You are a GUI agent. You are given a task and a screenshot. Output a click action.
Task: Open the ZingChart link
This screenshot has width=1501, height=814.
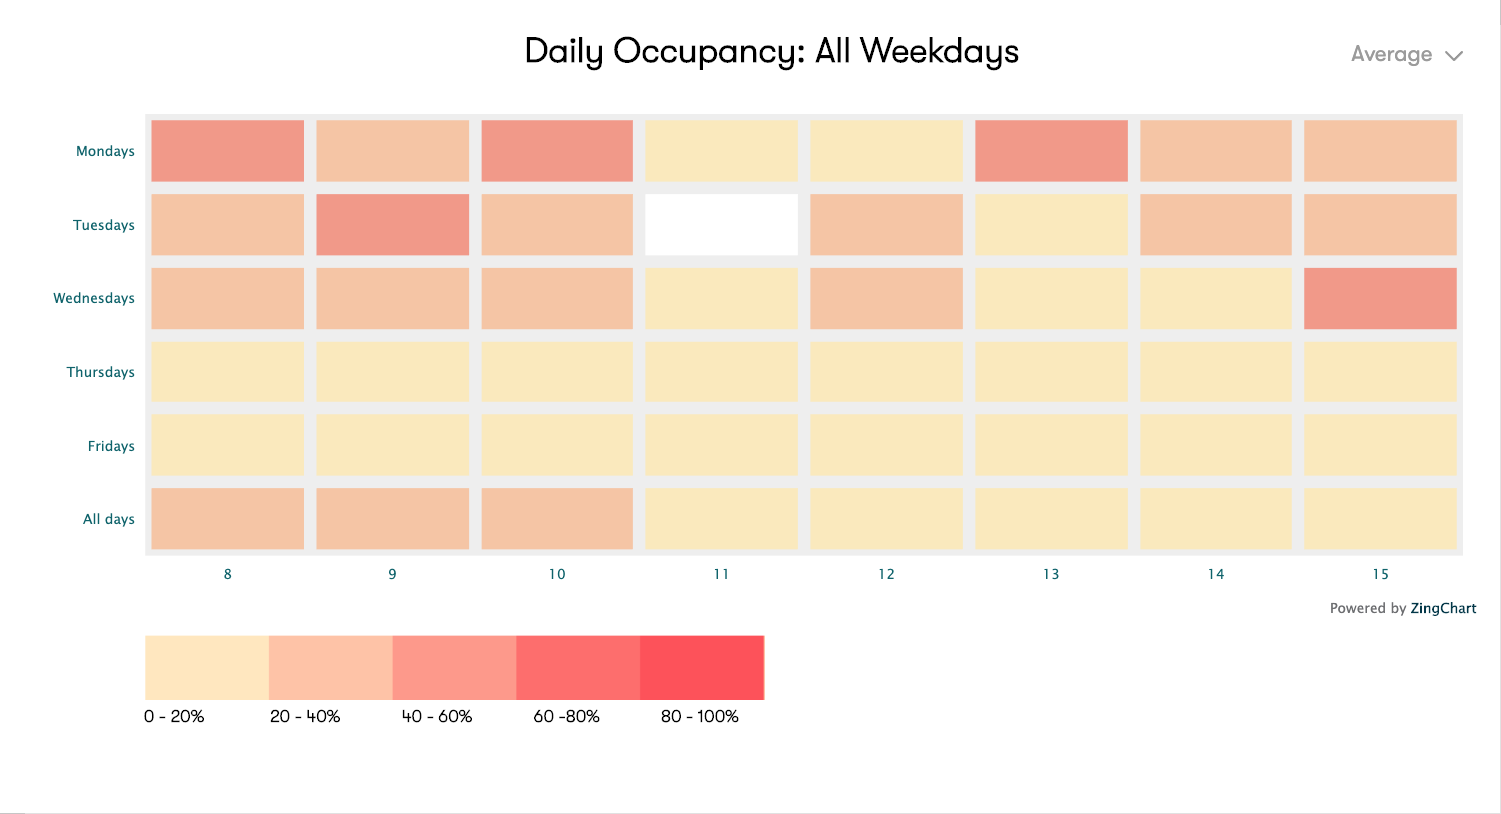pos(1443,608)
